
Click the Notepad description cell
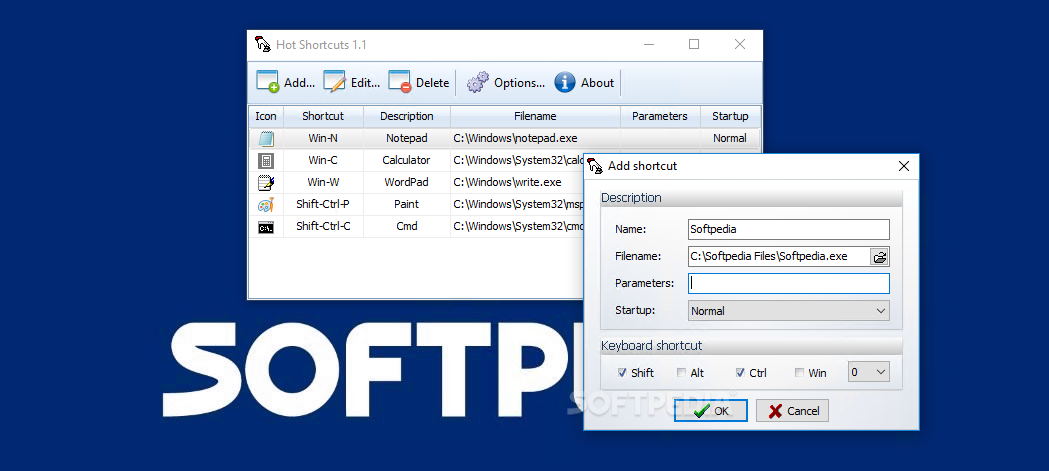click(x=407, y=138)
